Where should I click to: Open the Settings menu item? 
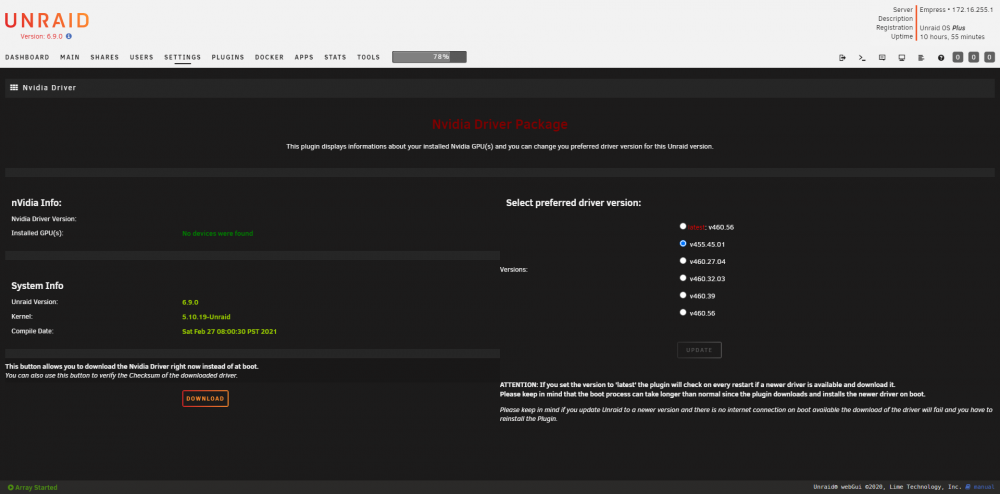coord(182,57)
